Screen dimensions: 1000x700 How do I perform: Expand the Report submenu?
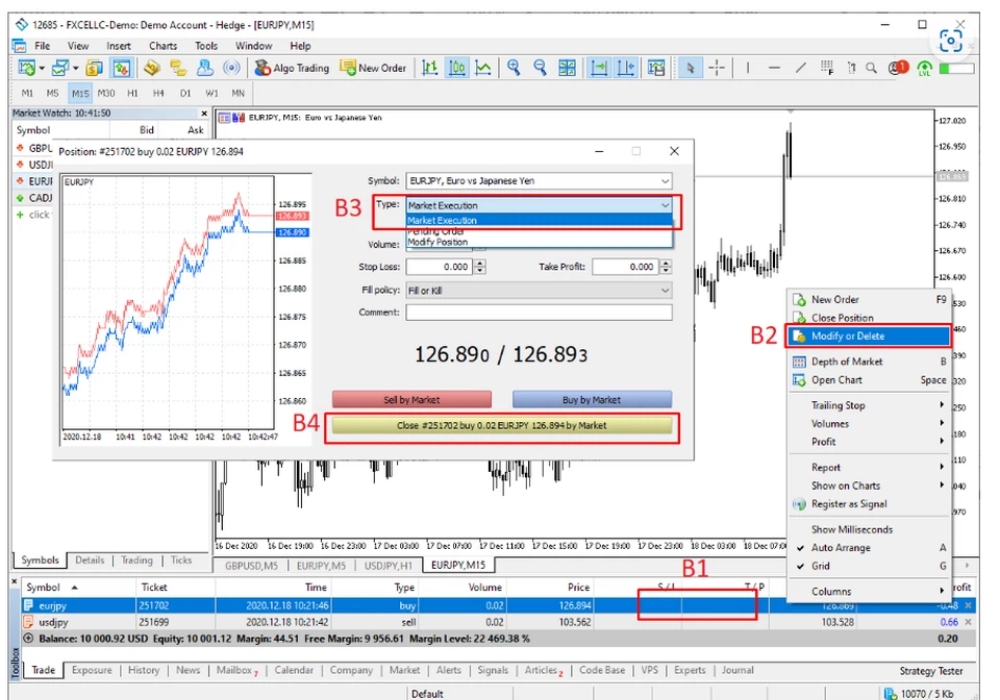coord(869,467)
